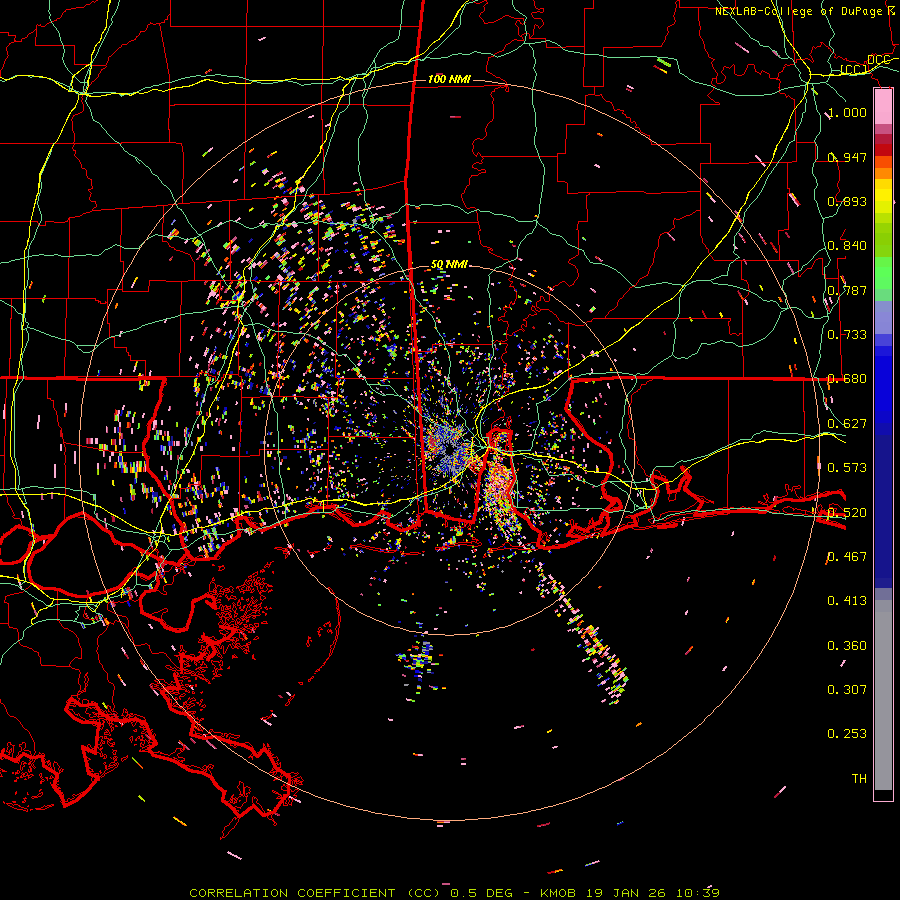The width and height of the screenshot is (900, 900).
Task: Click the "TH" threshold label on the scale
Action: click(x=859, y=779)
